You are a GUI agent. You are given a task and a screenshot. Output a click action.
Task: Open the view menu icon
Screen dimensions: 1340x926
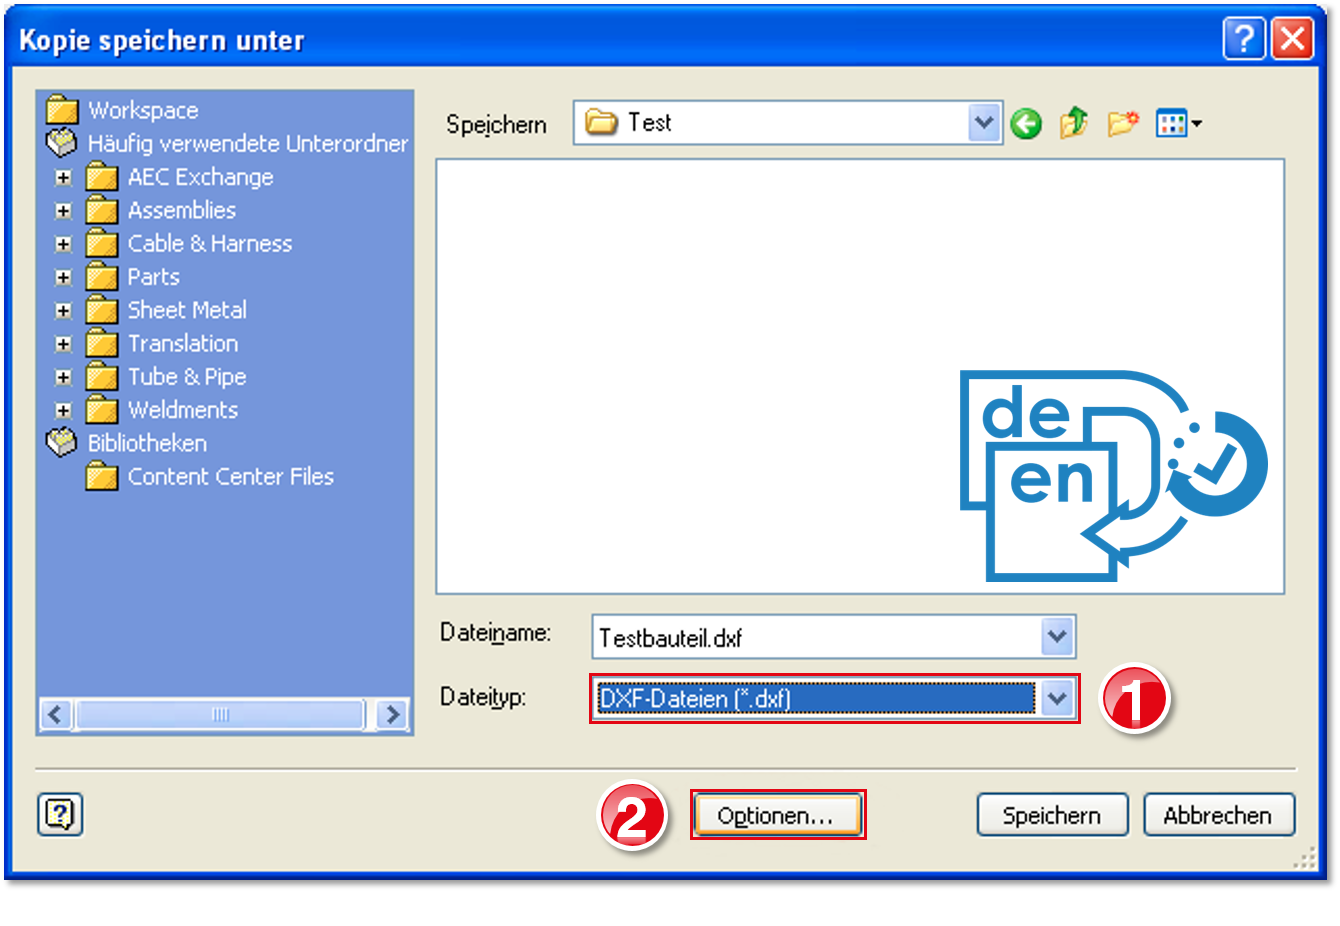tap(1177, 124)
